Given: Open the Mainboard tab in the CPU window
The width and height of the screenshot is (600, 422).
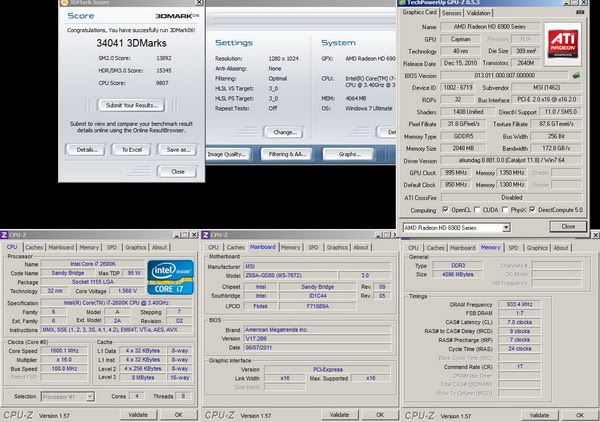Looking at the screenshot, I should tap(61, 247).
